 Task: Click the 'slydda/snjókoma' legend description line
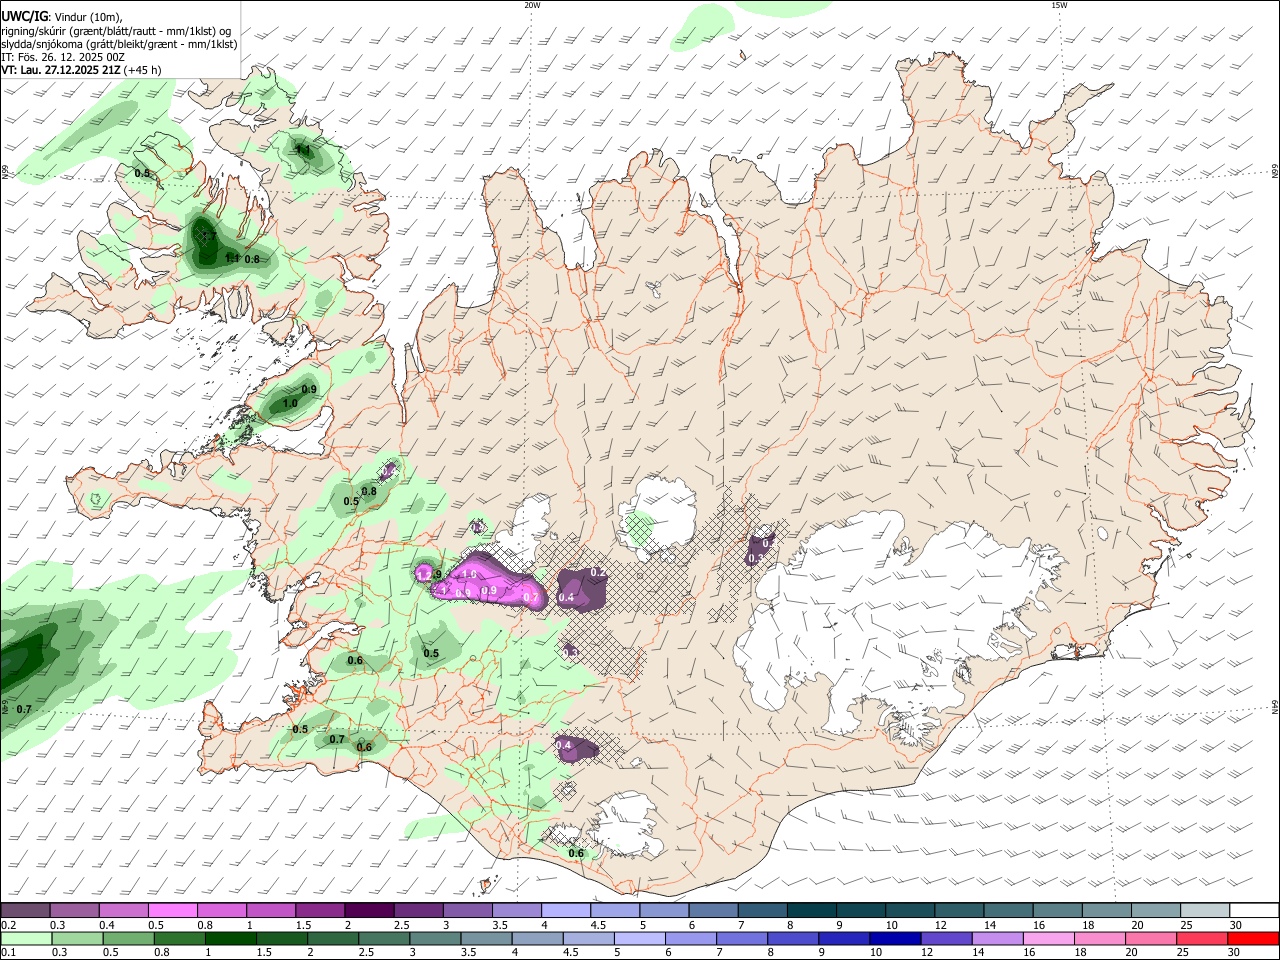120,44
